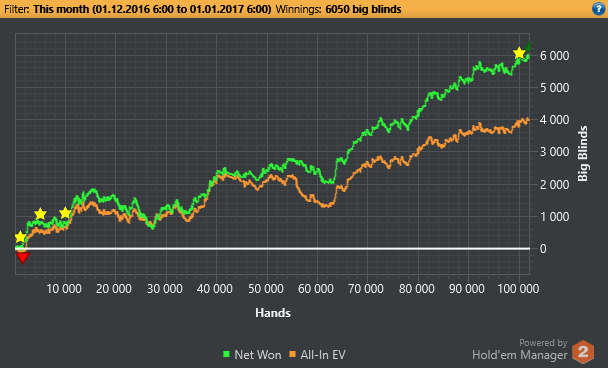Click the lowest yellow star near graph start

pyautogui.click(x=20, y=237)
